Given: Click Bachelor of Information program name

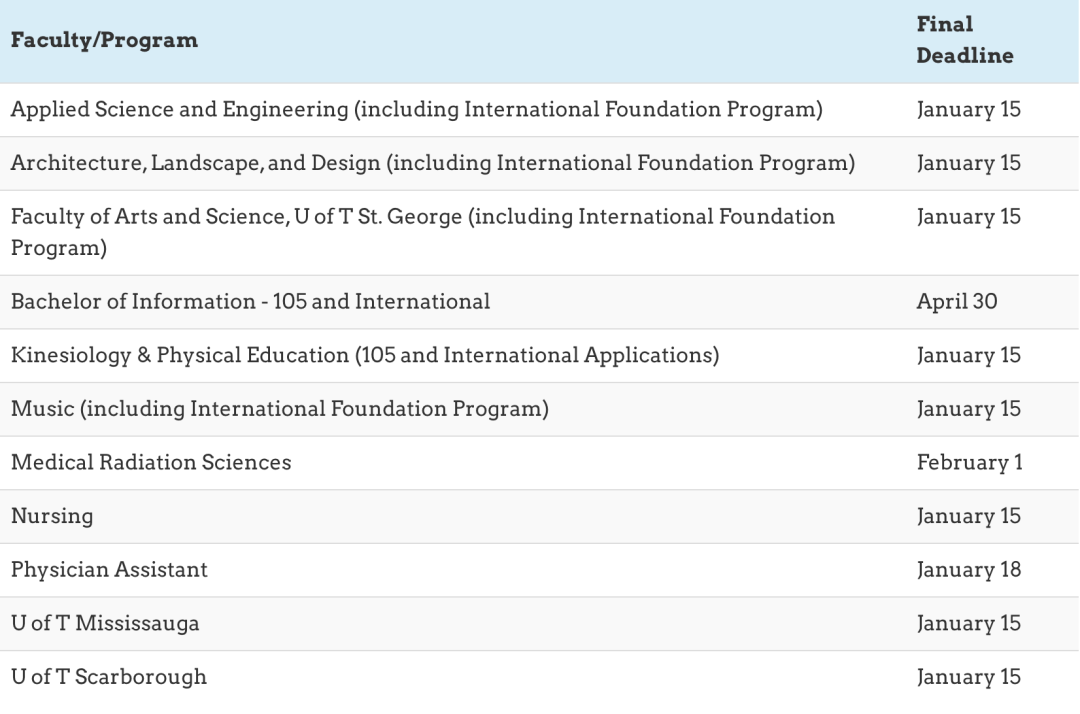Looking at the screenshot, I should 250,302.
